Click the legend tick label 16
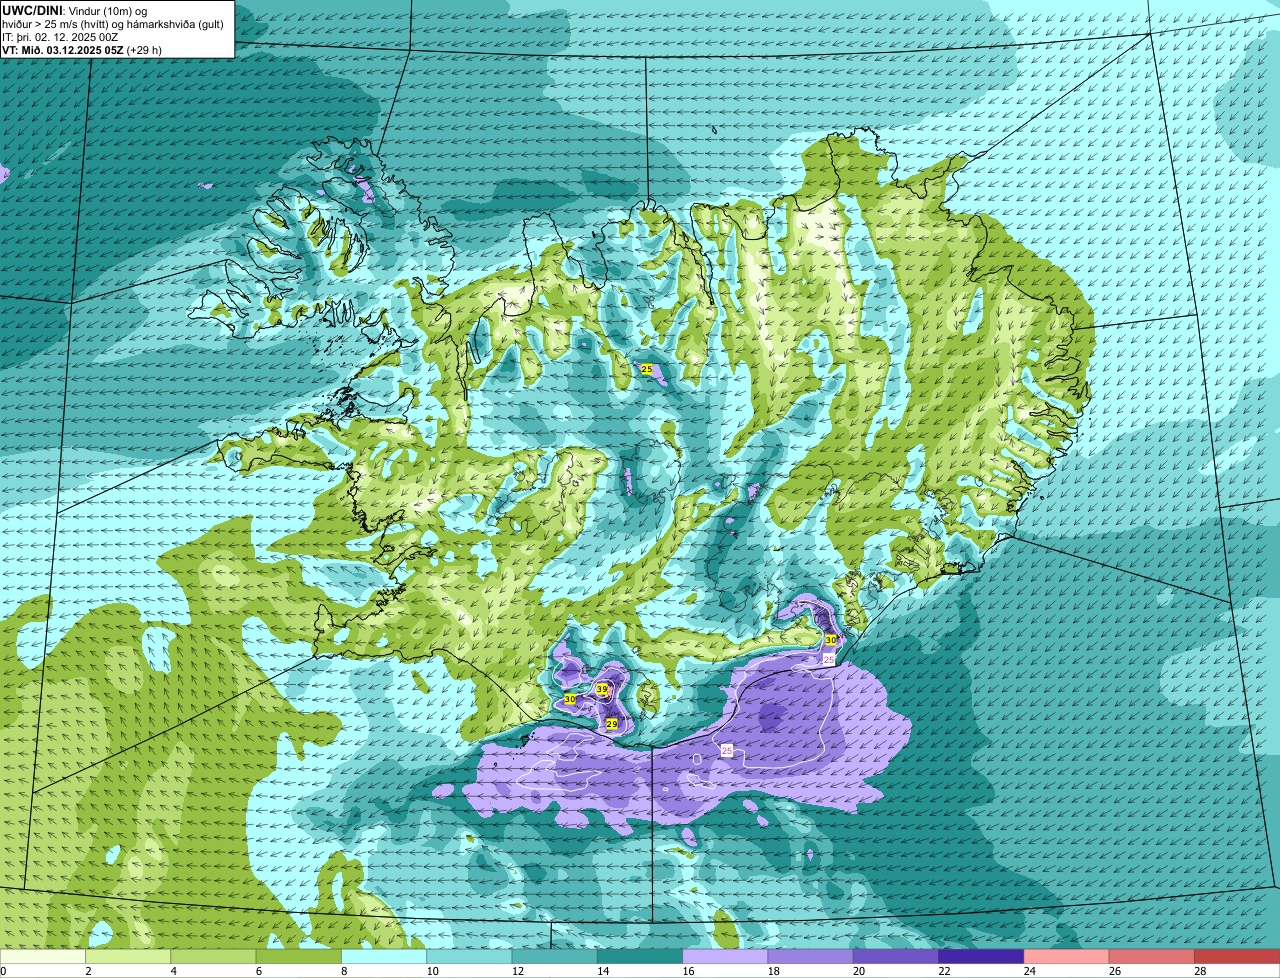 (x=687, y=971)
